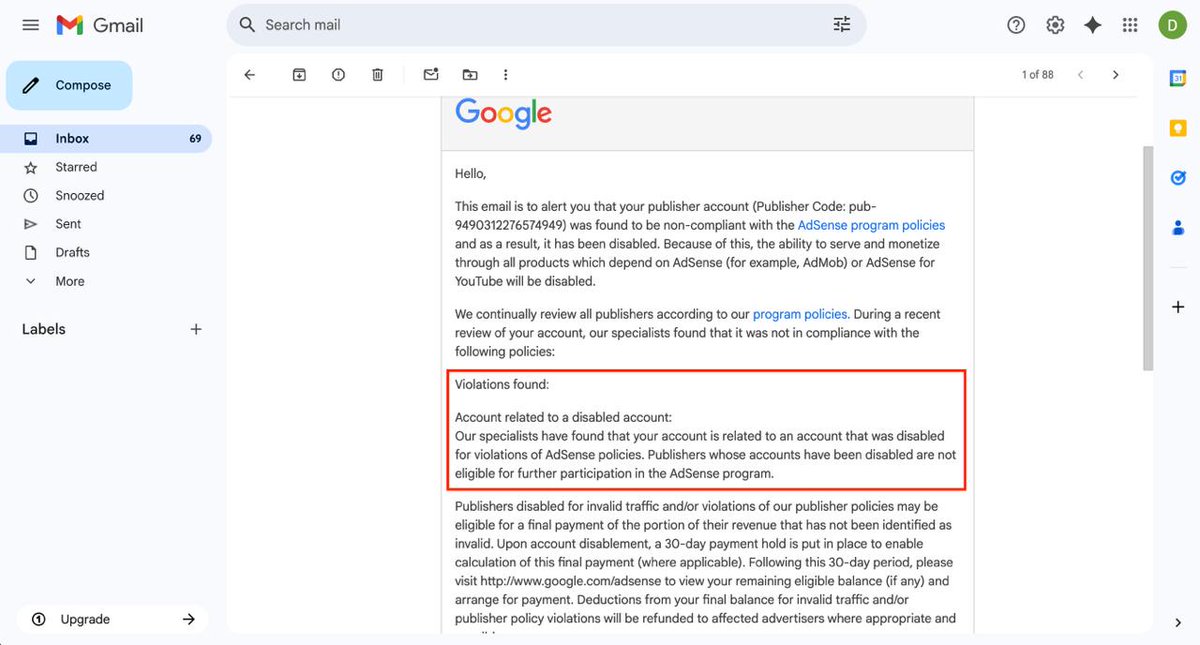Open the Sent folder
Image resolution: width=1200 pixels, height=645 pixels.
coord(106,224)
